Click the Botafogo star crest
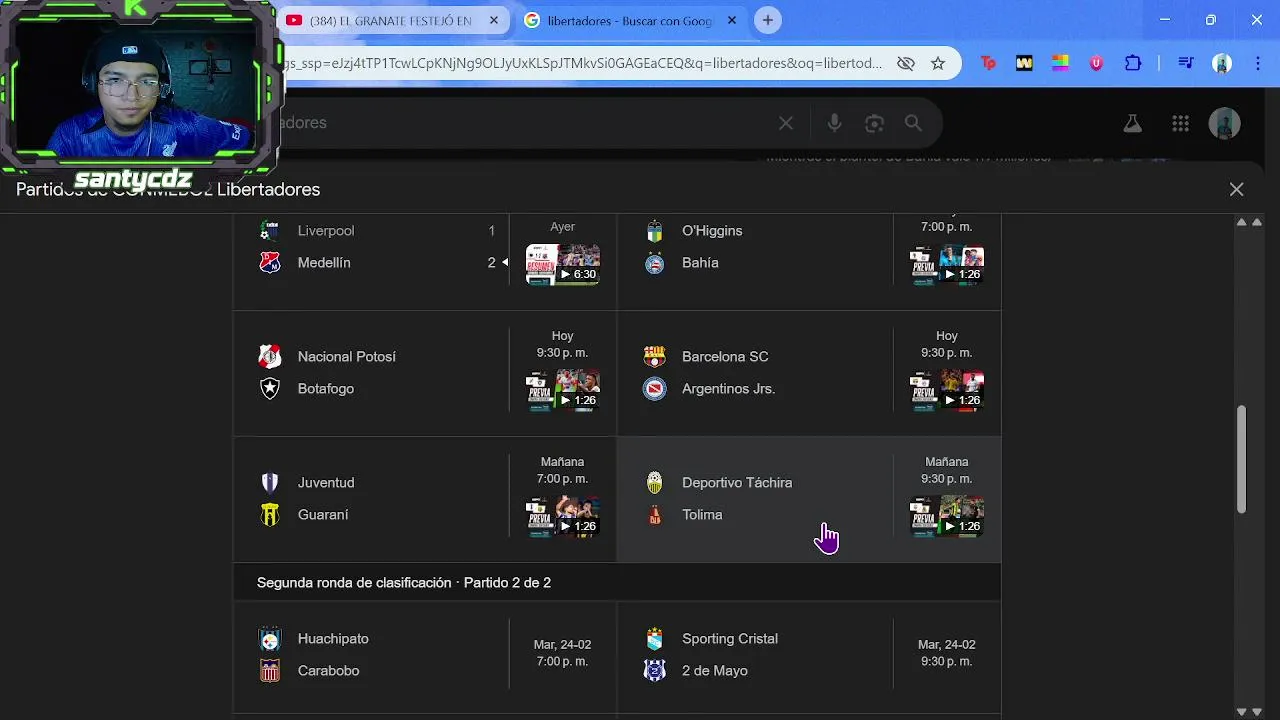This screenshot has width=1280, height=720. pyautogui.click(x=270, y=389)
